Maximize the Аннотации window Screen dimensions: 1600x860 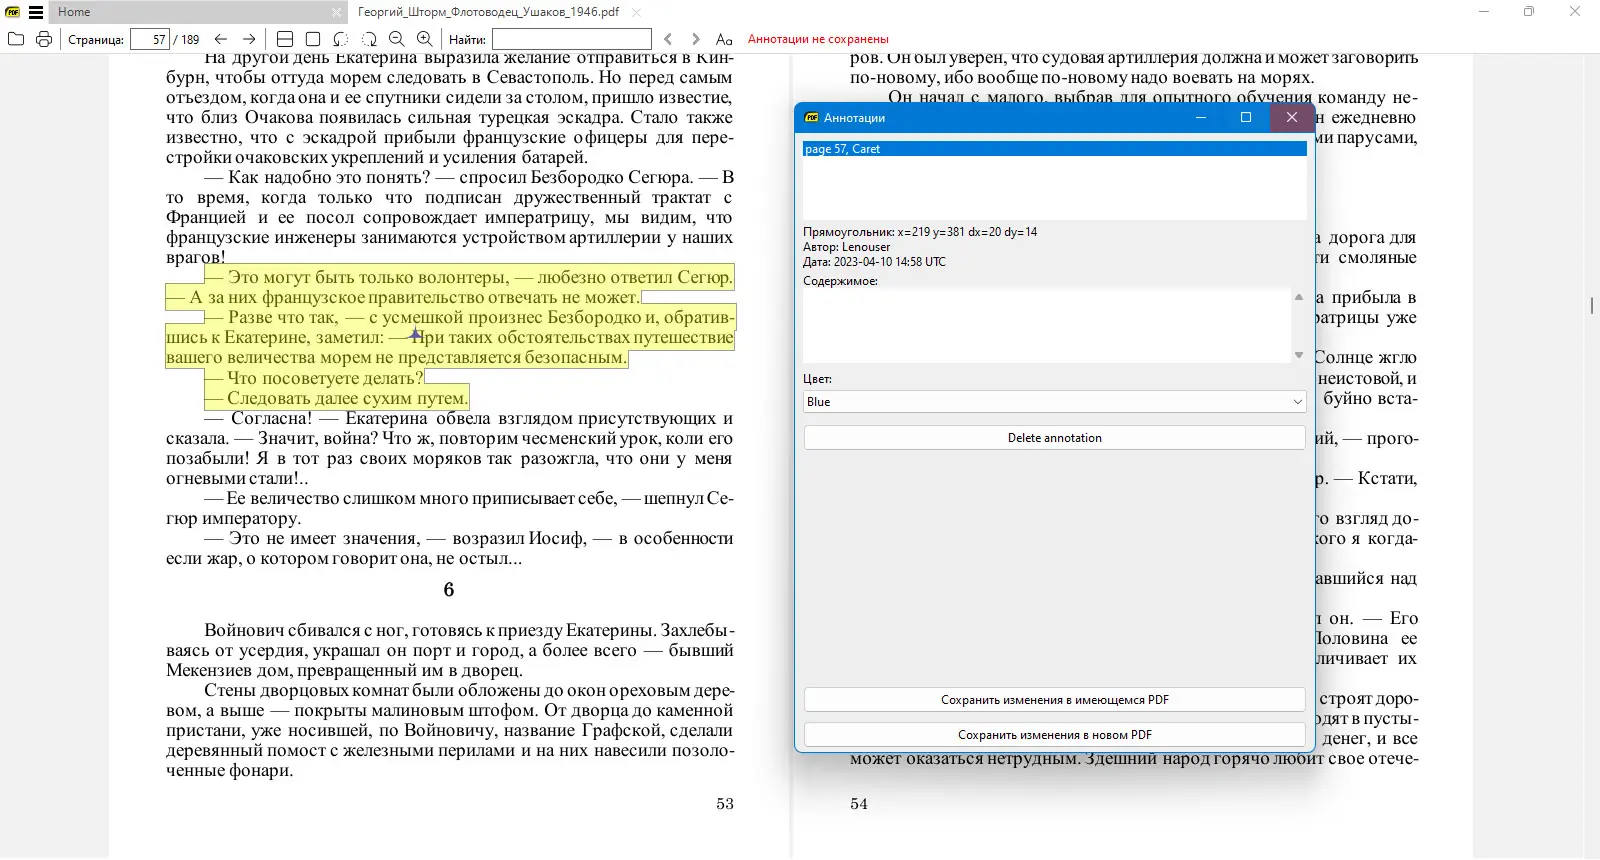1246,117
